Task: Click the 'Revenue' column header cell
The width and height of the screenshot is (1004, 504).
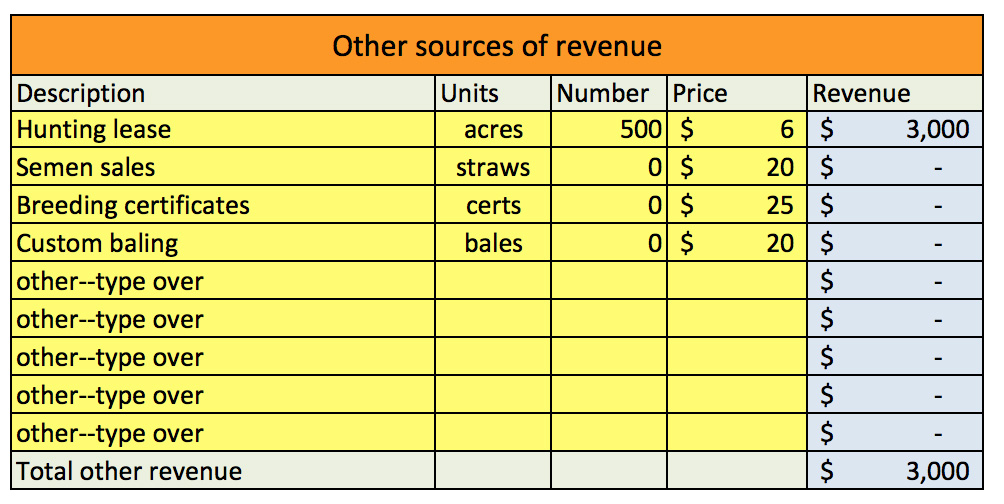Action: 894,94
